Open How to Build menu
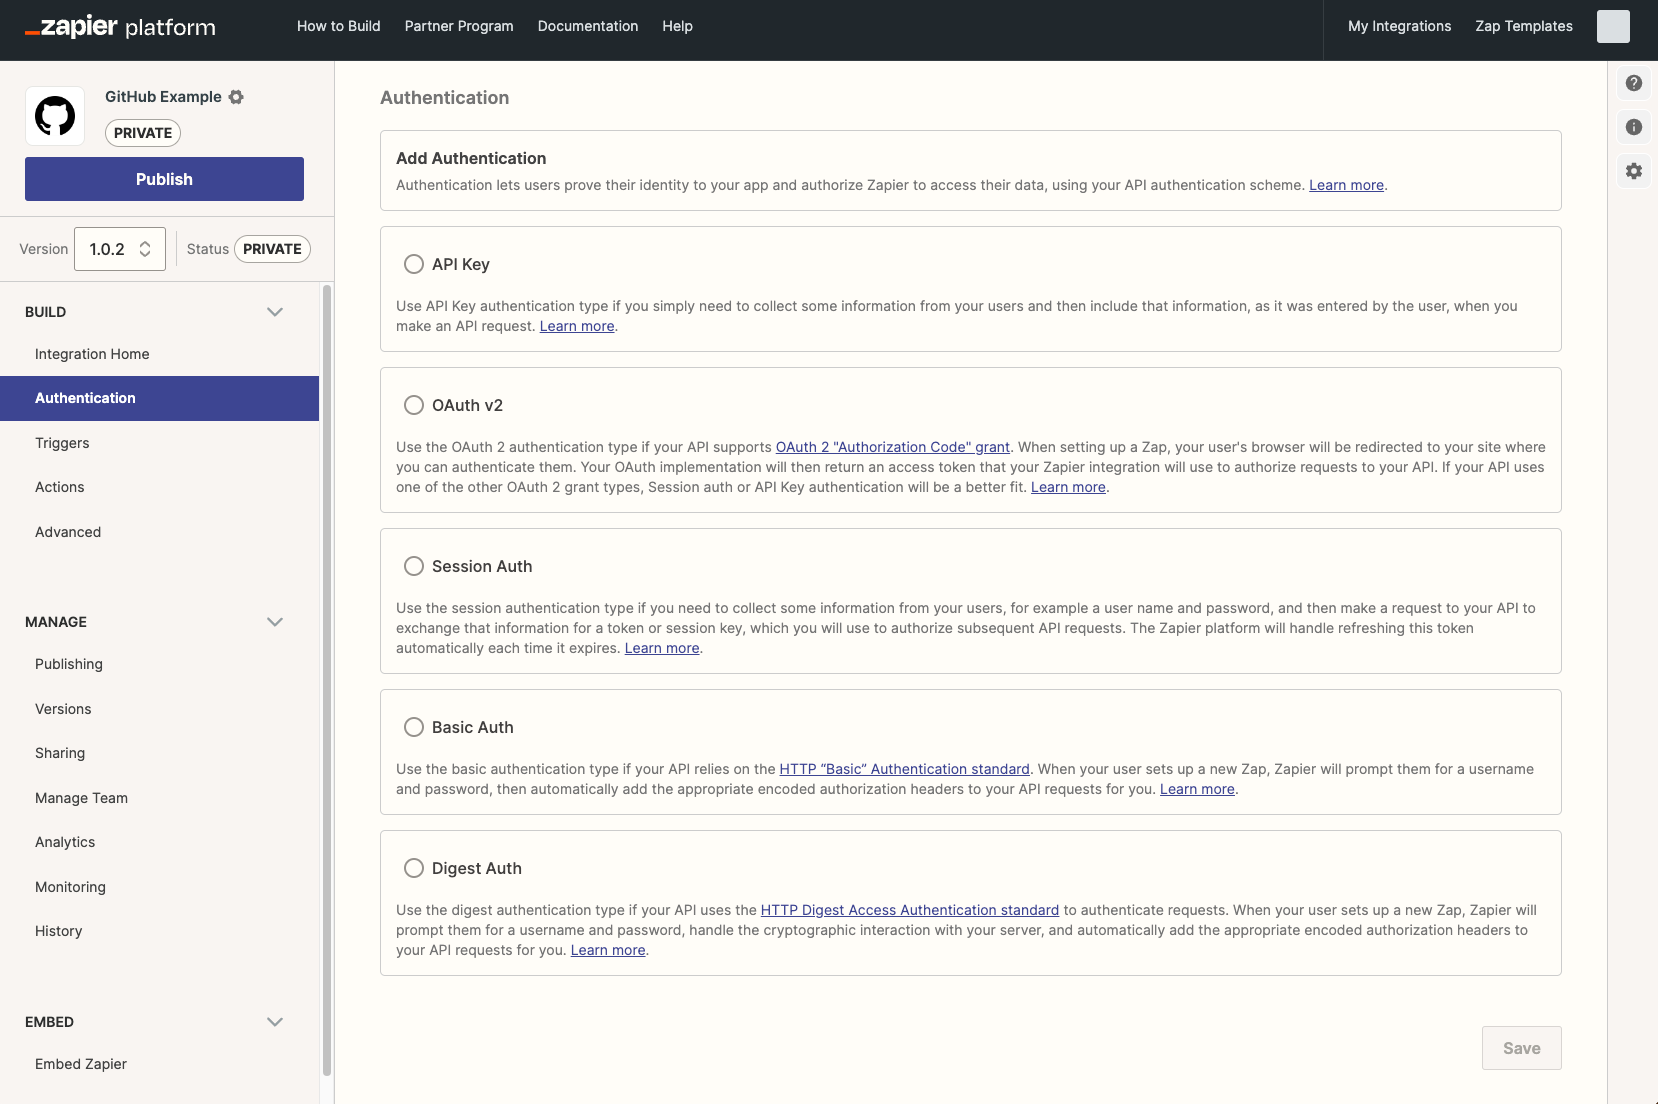The image size is (1658, 1104). point(339,26)
